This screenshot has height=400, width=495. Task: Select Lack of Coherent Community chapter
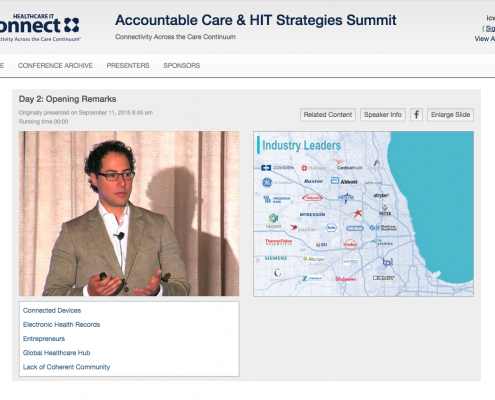pyautogui.click(x=66, y=367)
